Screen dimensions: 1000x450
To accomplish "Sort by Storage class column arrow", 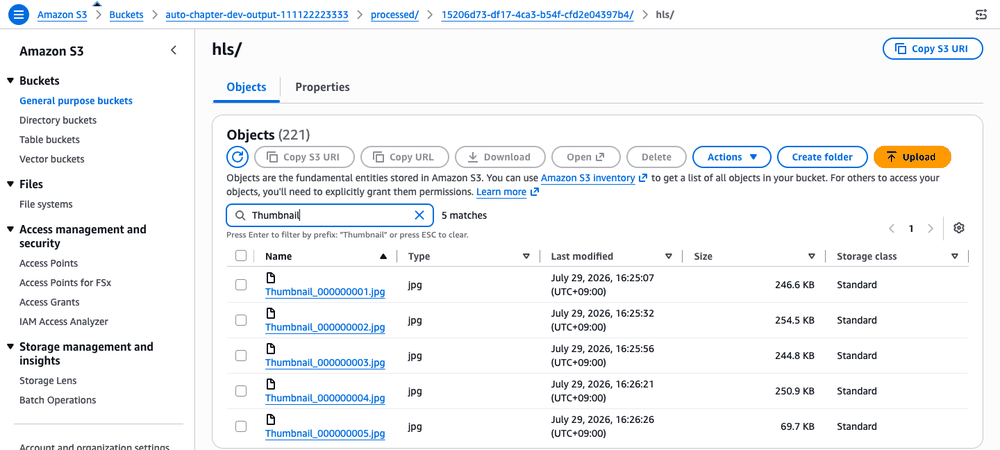I will (x=955, y=256).
